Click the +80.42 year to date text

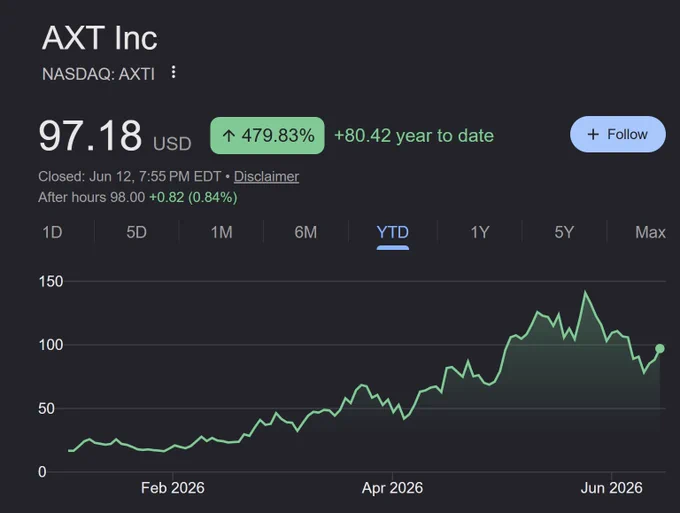click(x=414, y=136)
